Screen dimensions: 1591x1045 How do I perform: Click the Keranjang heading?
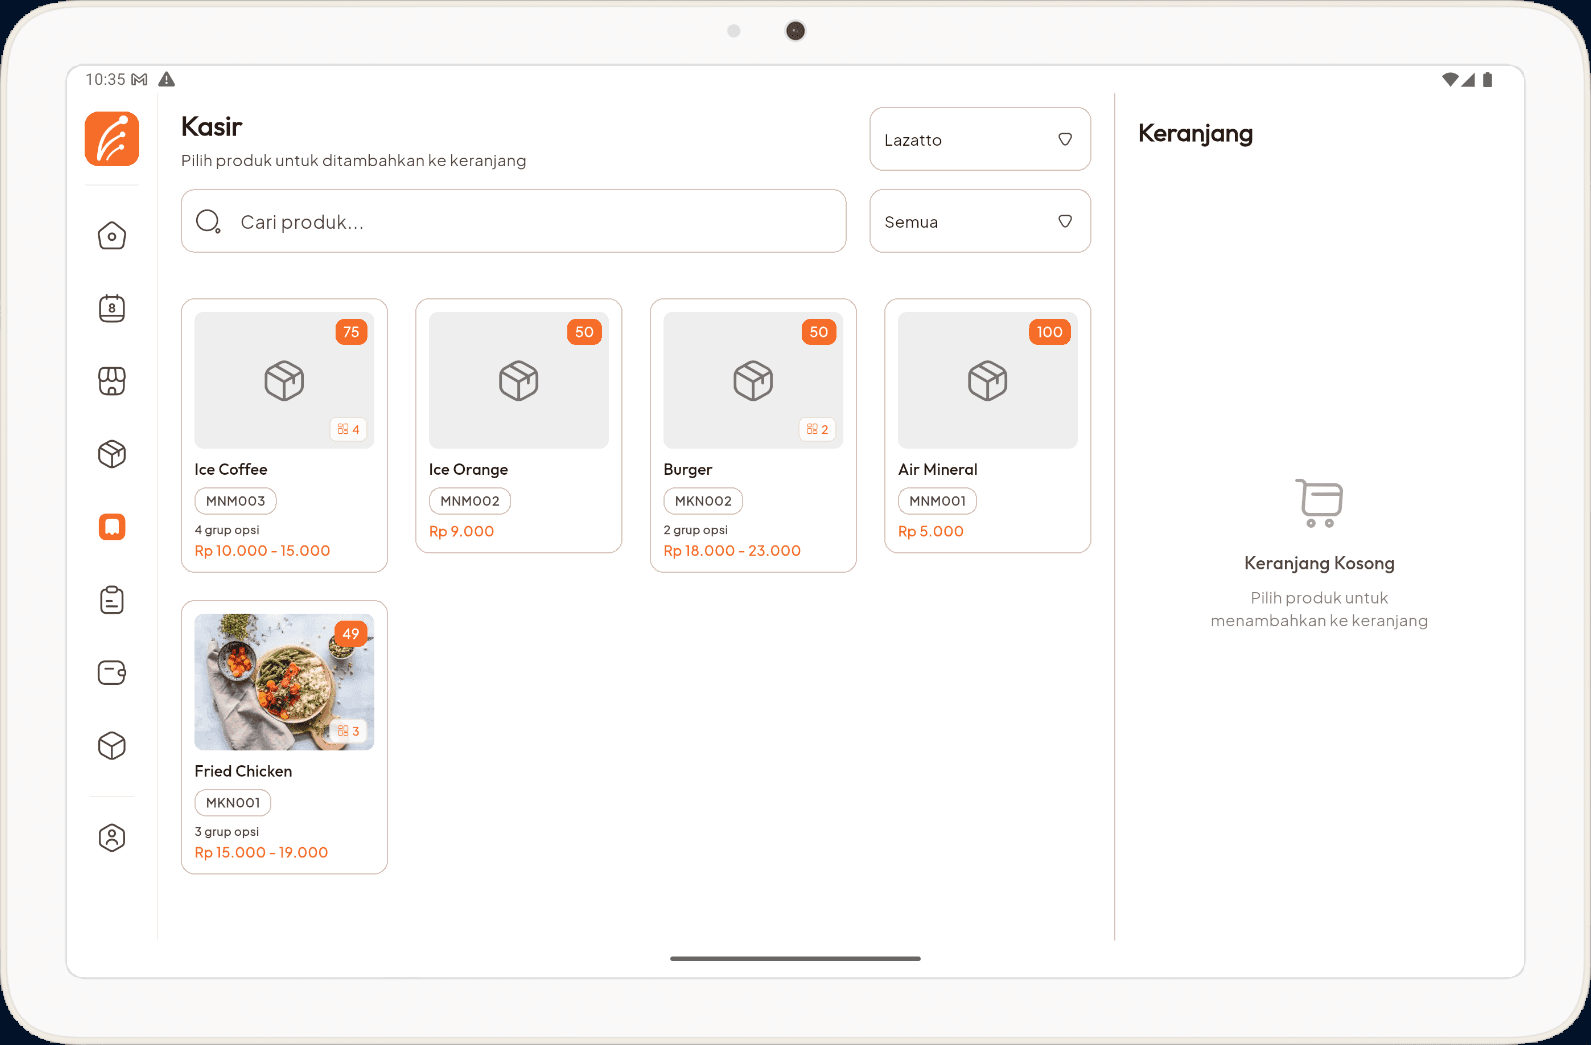[x=1195, y=134]
